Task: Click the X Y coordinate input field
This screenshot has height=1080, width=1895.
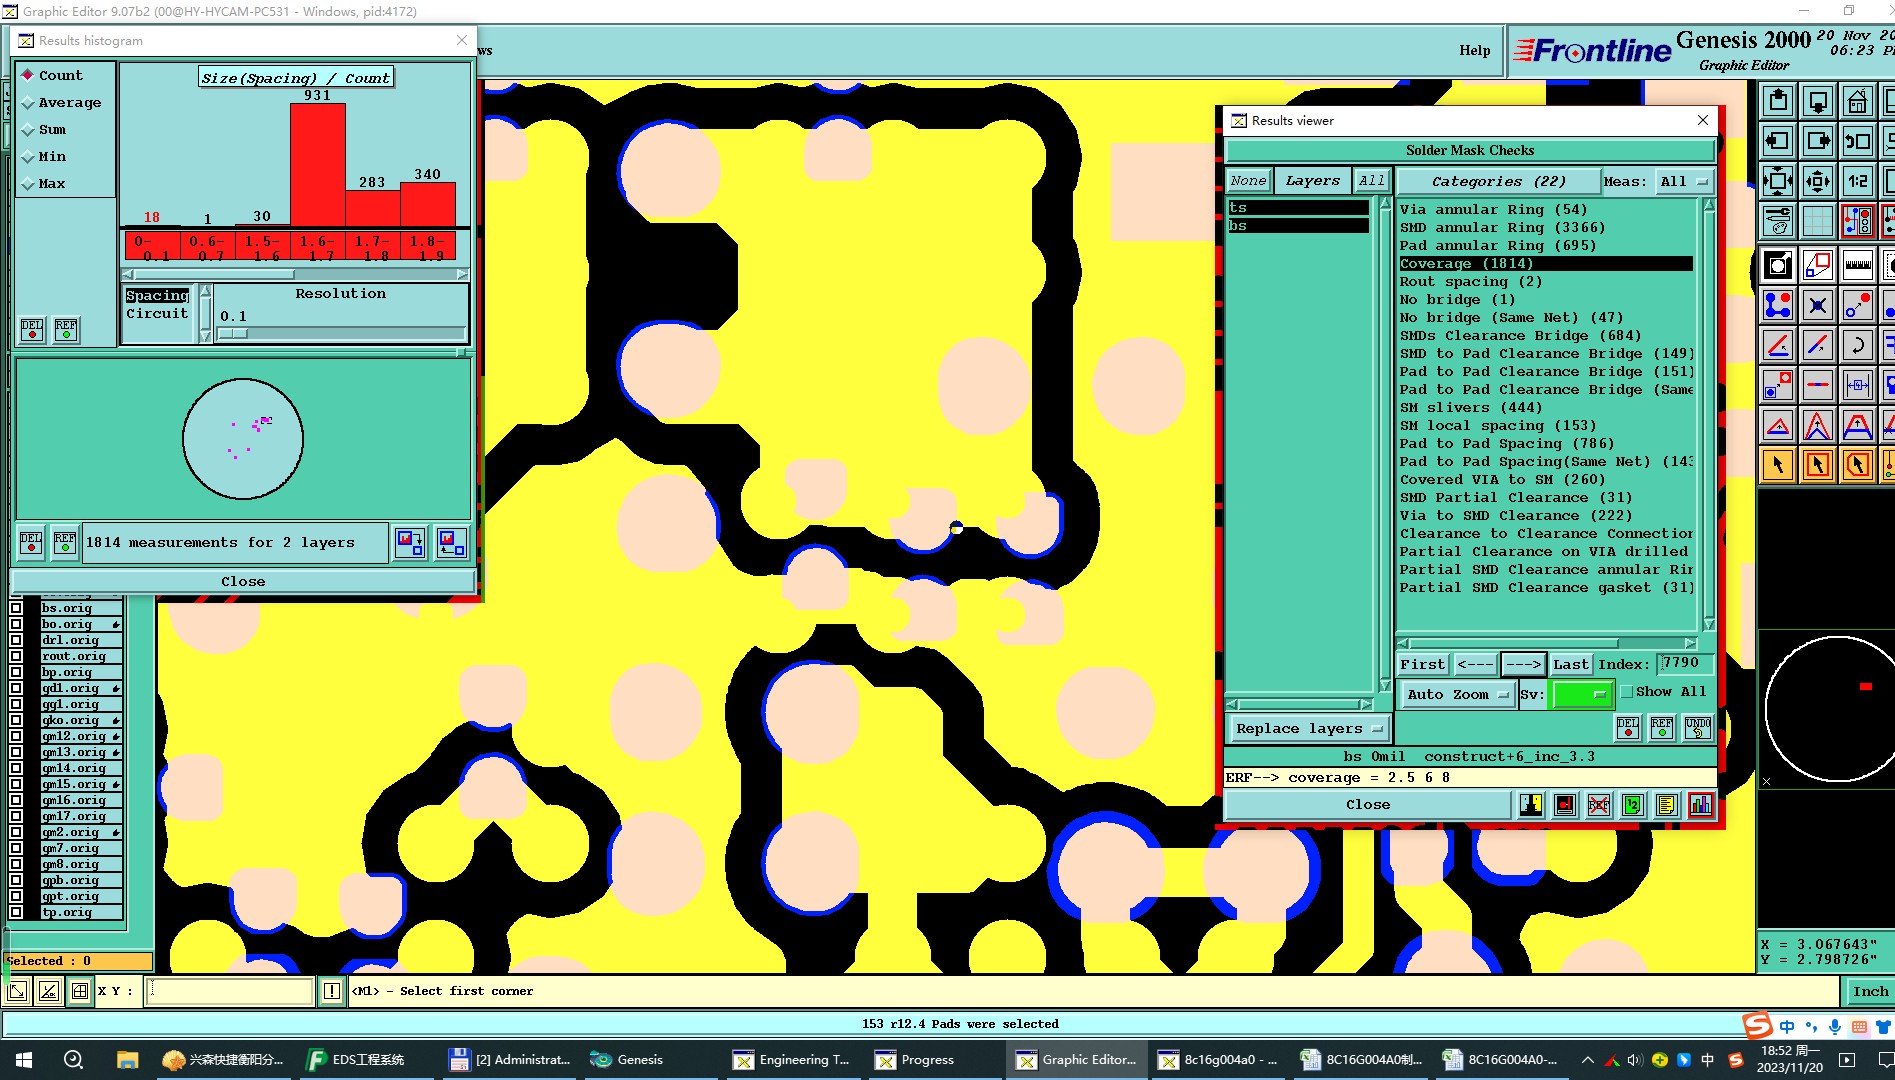Action: (230, 991)
